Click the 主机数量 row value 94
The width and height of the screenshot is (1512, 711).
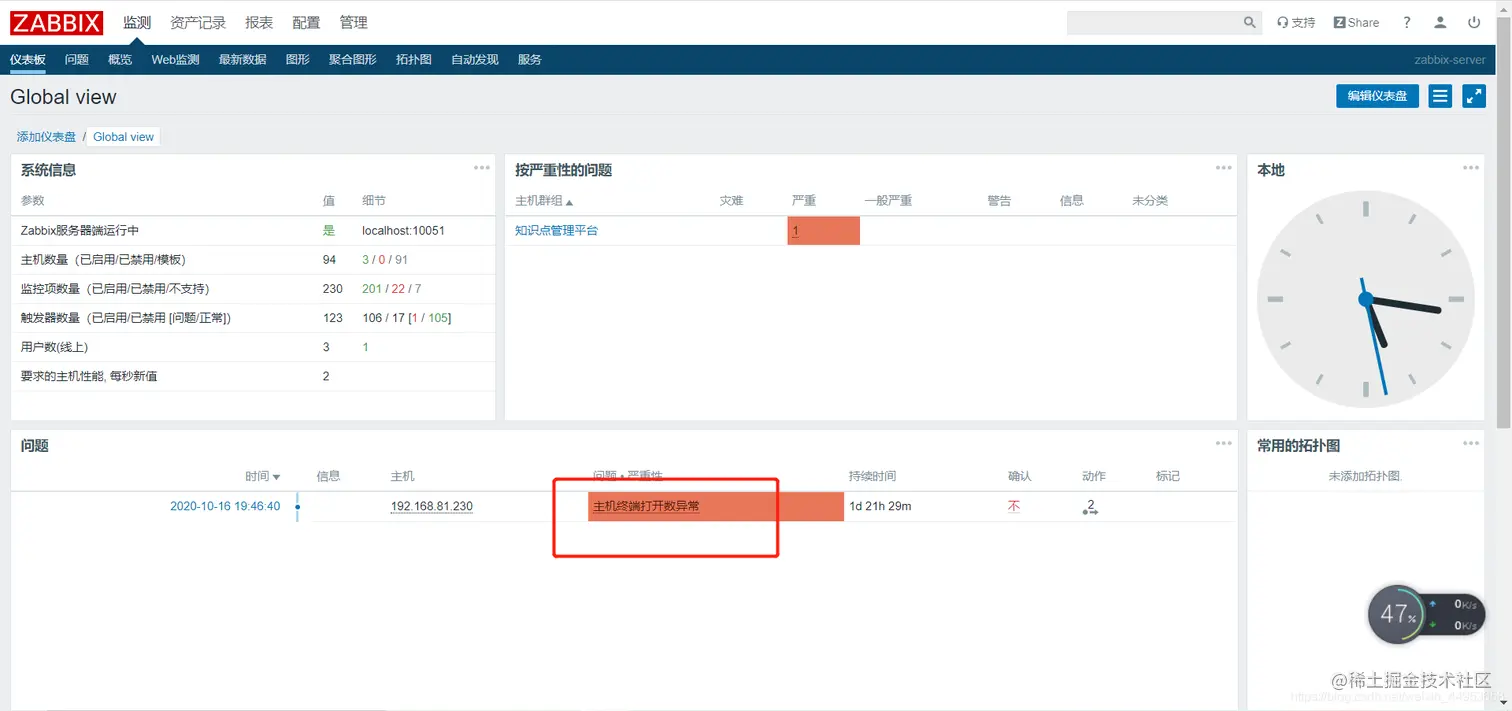click(329, 260)
